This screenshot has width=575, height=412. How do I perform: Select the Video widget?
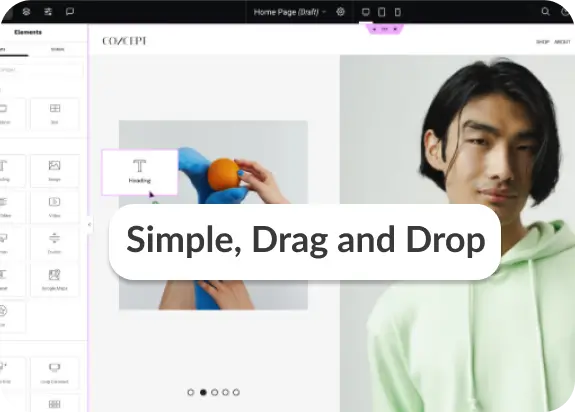point(54,207)
